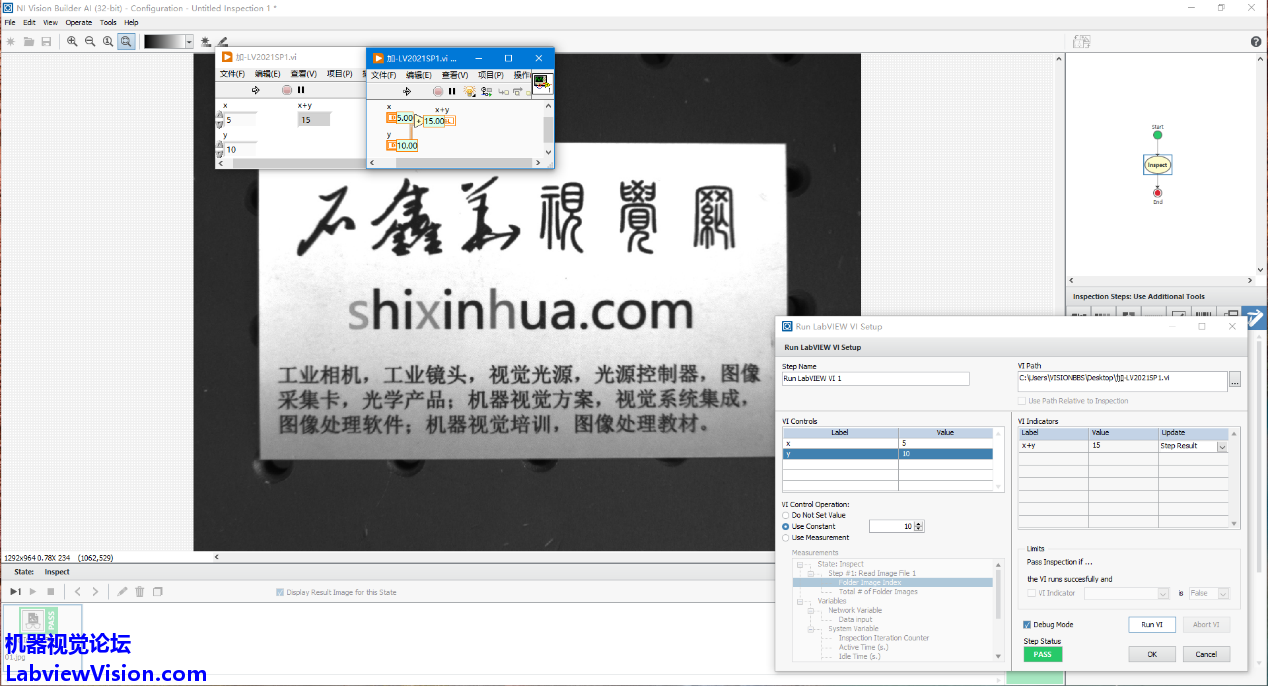The height and width of the screenshot is (686, 1268).
Task: Click the Inspect state node in the diagram
Action: click(1157, 164)
